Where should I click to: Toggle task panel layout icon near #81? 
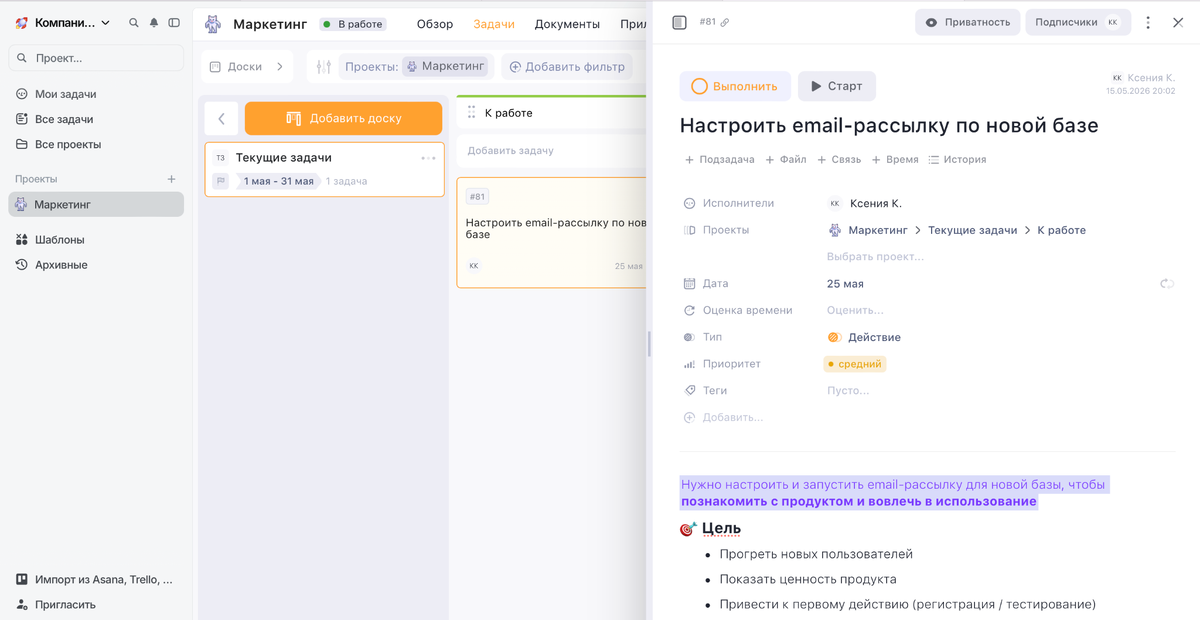pyautogui.click(x=679, y=22)
